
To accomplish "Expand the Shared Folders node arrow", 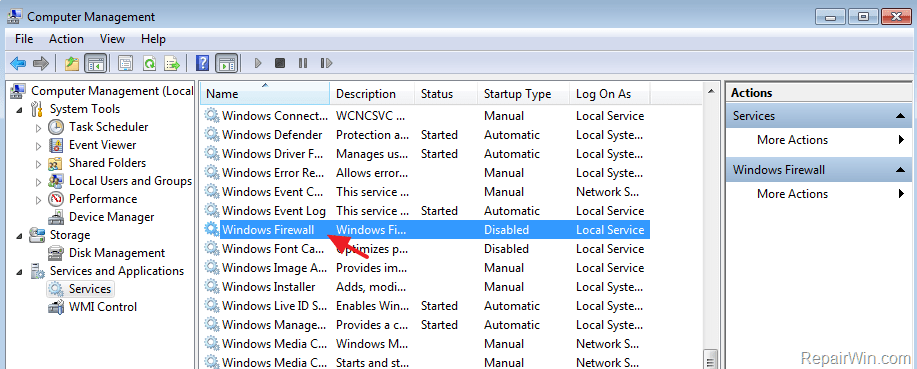I will point(39,164).
